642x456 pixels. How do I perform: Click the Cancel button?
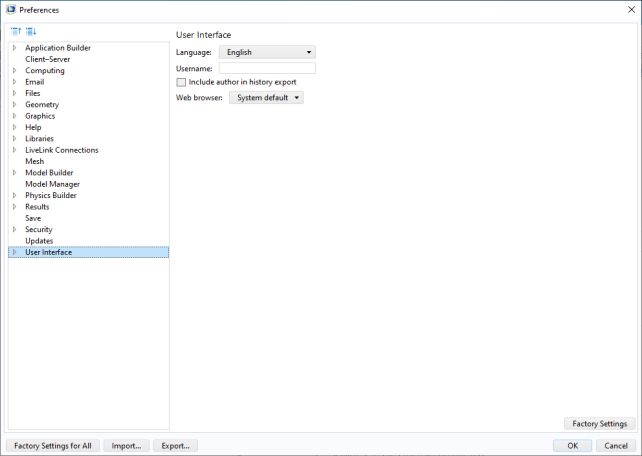click(x=616, y=446)
